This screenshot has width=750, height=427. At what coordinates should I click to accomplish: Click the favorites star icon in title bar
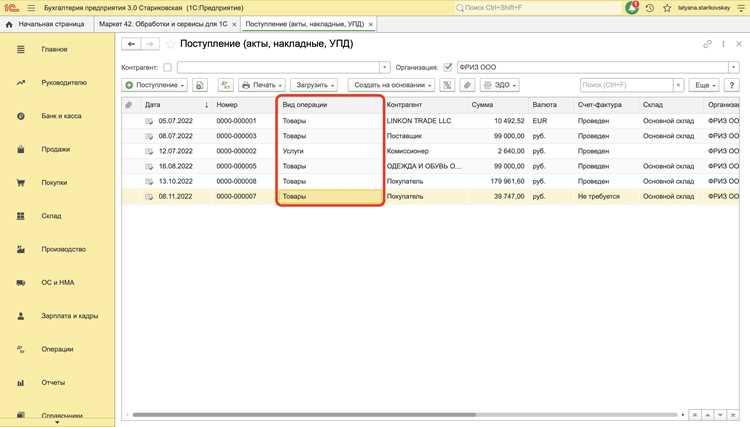667,8
